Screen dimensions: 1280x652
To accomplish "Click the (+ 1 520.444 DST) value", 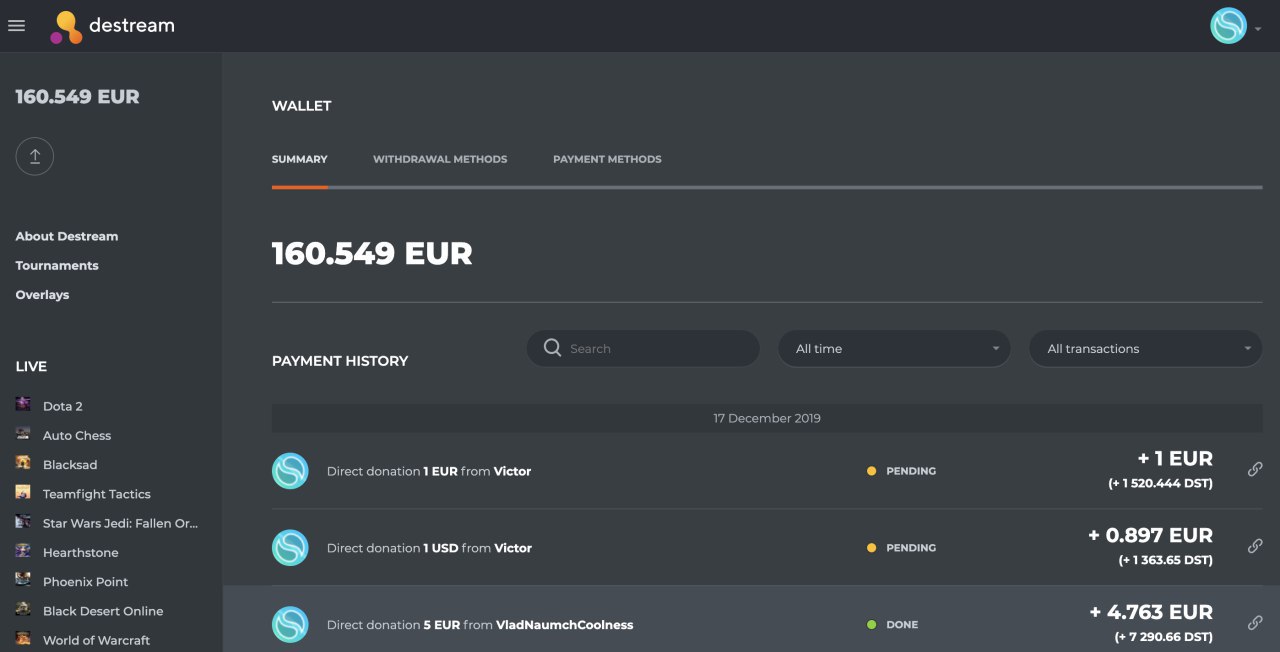I will pos(1160,484).
